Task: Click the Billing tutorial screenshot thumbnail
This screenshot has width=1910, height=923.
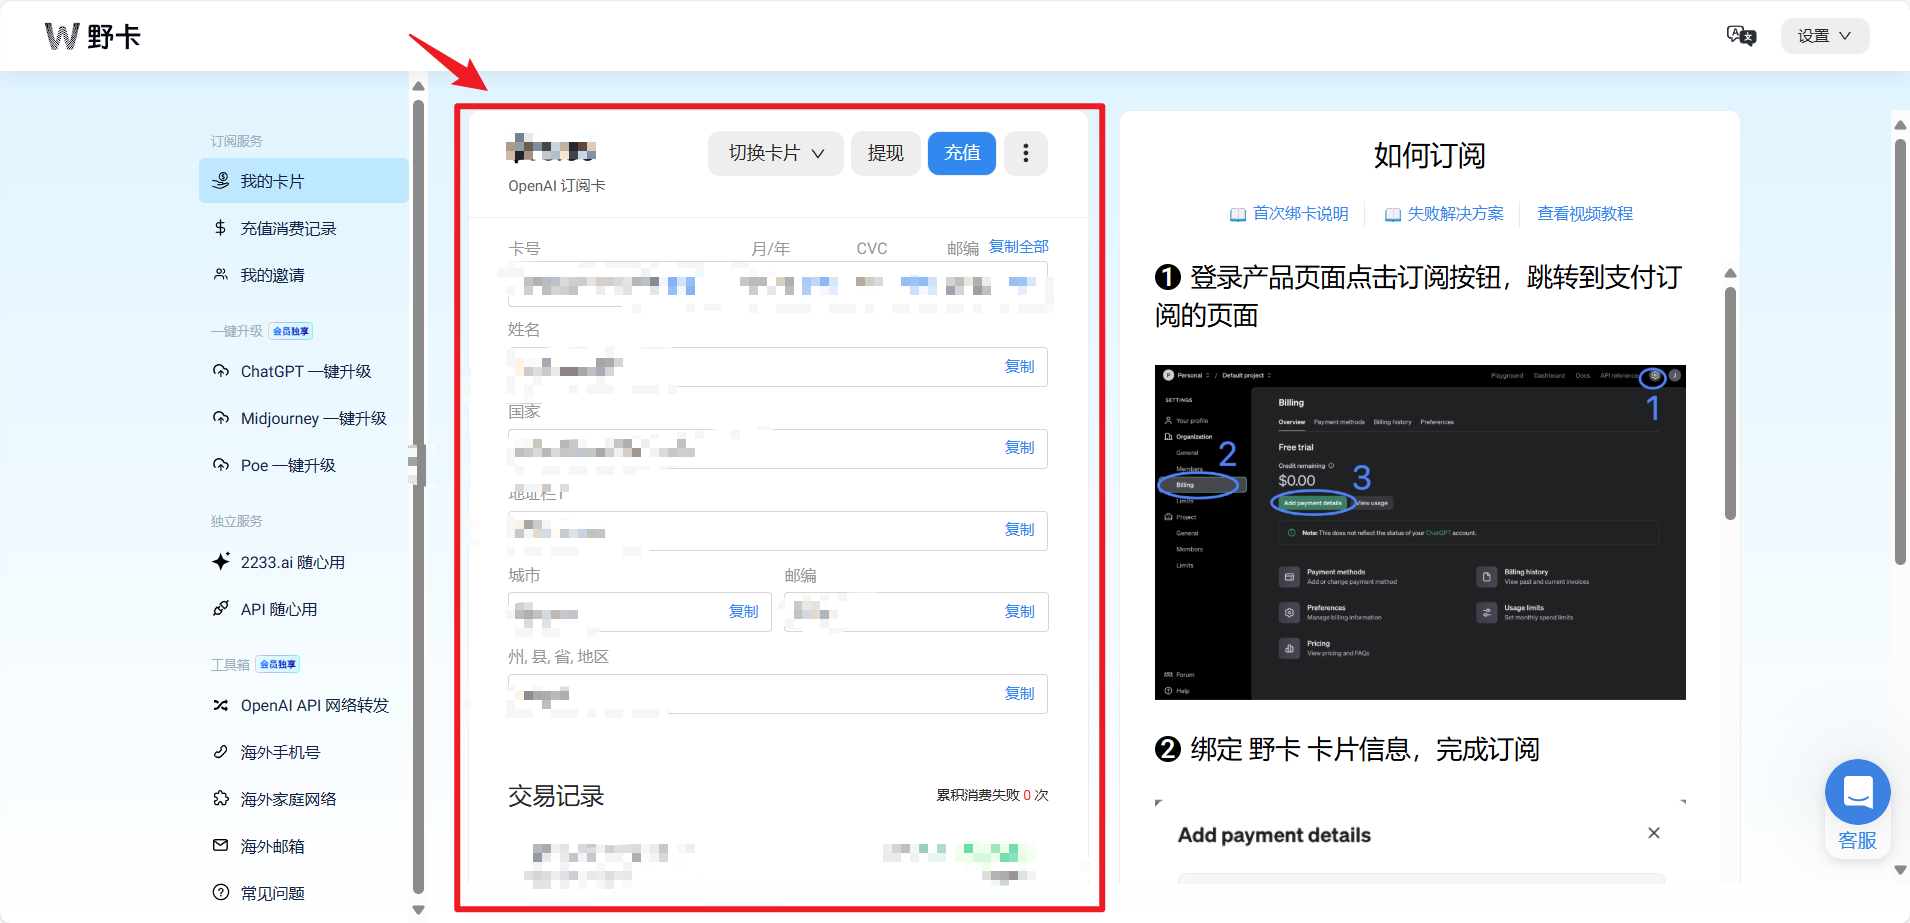Action: tap(1420, 532)
